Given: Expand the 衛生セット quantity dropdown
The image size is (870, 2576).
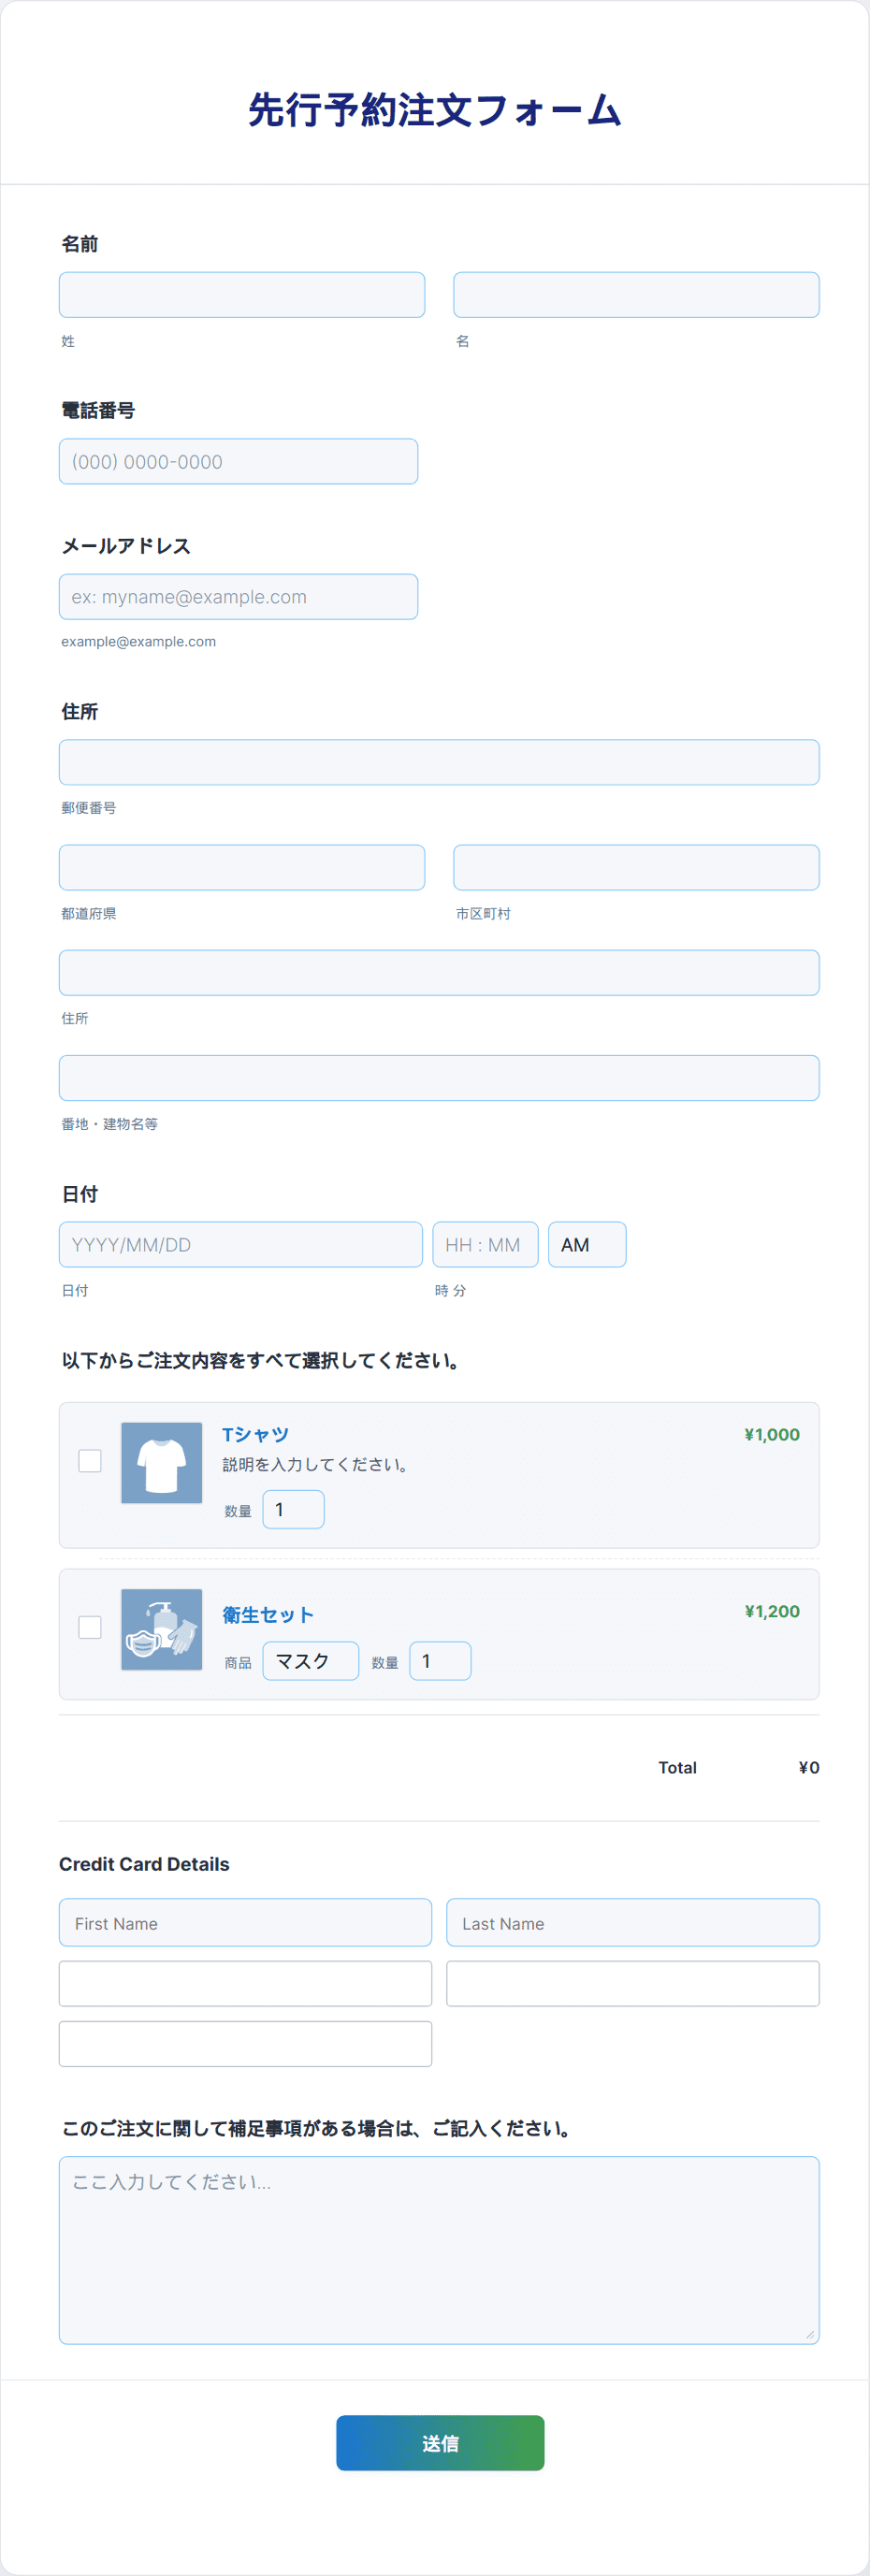Looking at the screenshot, I should pyautogui.click(x=440, y=1661).
